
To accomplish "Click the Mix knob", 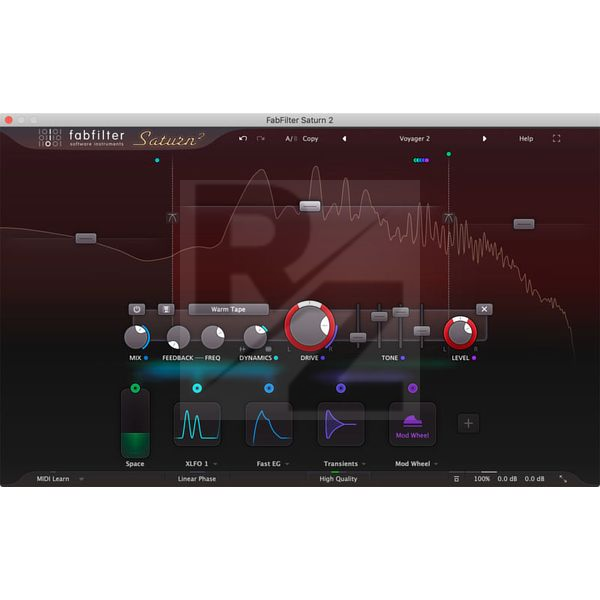I will [x=136, y=337].
